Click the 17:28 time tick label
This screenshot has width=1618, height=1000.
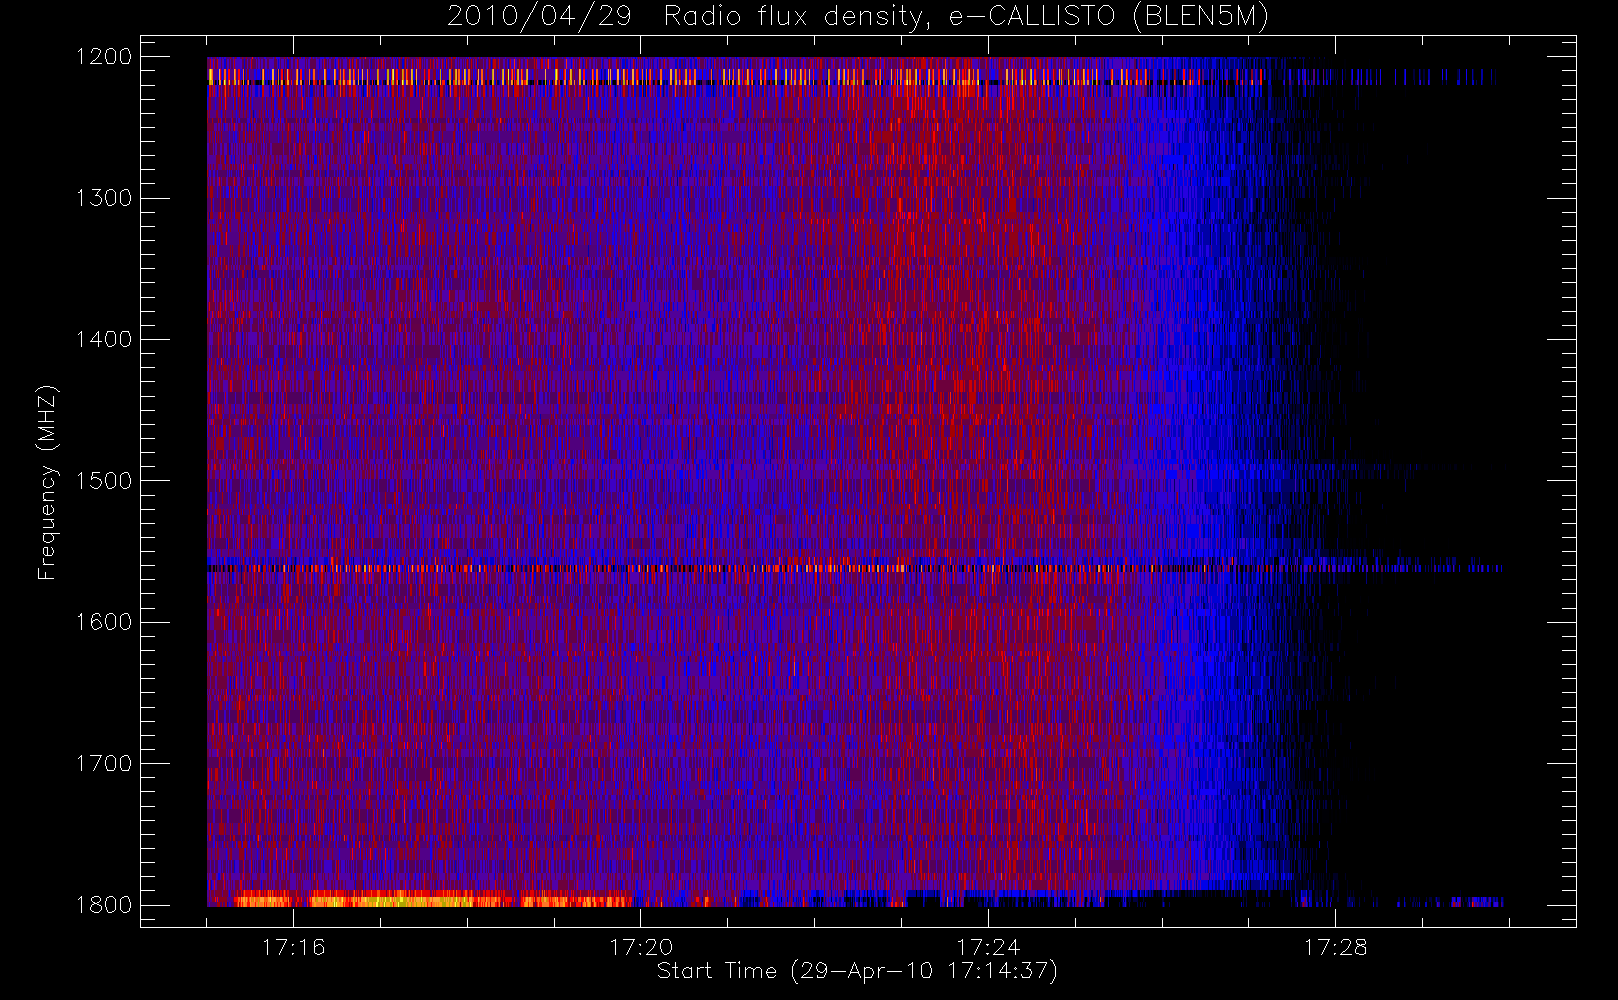[x=1335, y=947]
